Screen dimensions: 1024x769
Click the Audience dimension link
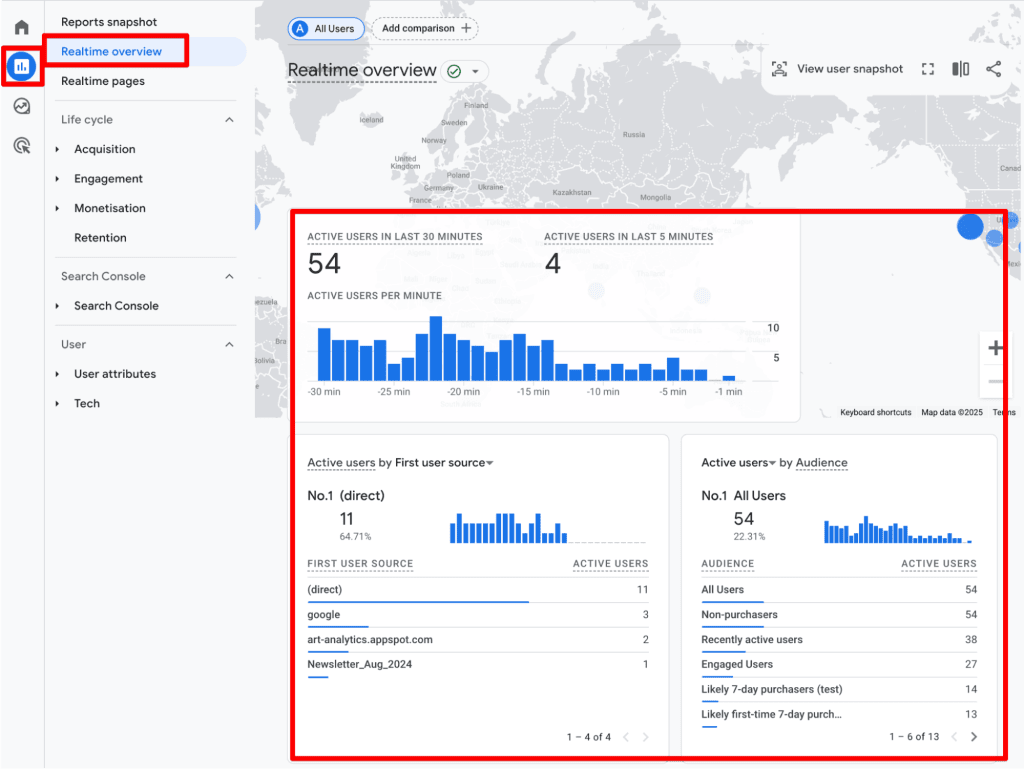822,462
